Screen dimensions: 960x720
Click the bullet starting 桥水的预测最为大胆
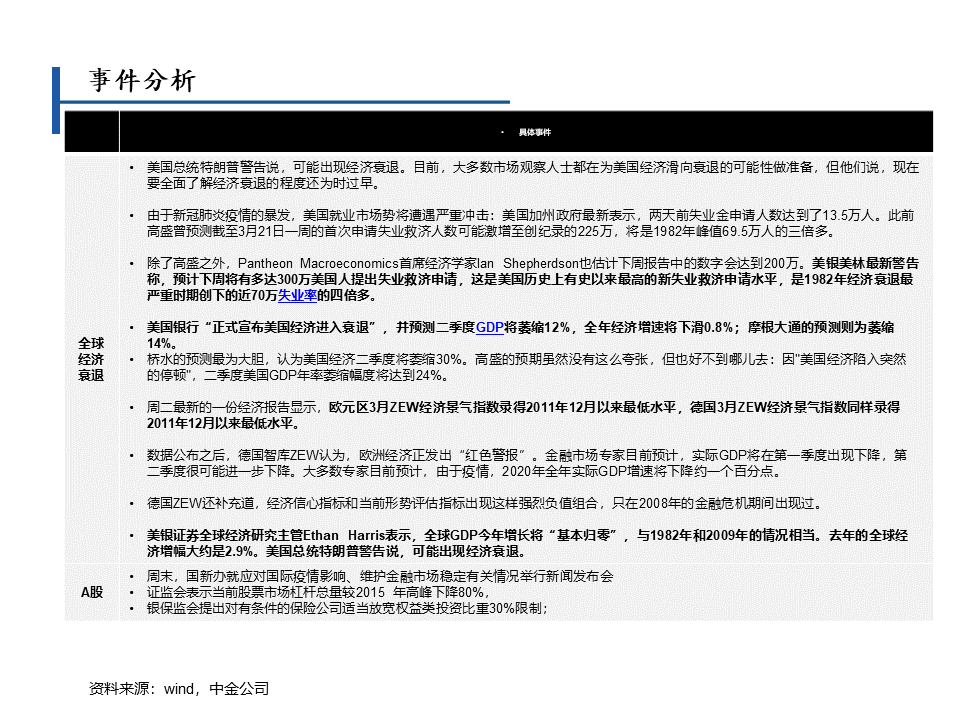[x=527, y=367]
